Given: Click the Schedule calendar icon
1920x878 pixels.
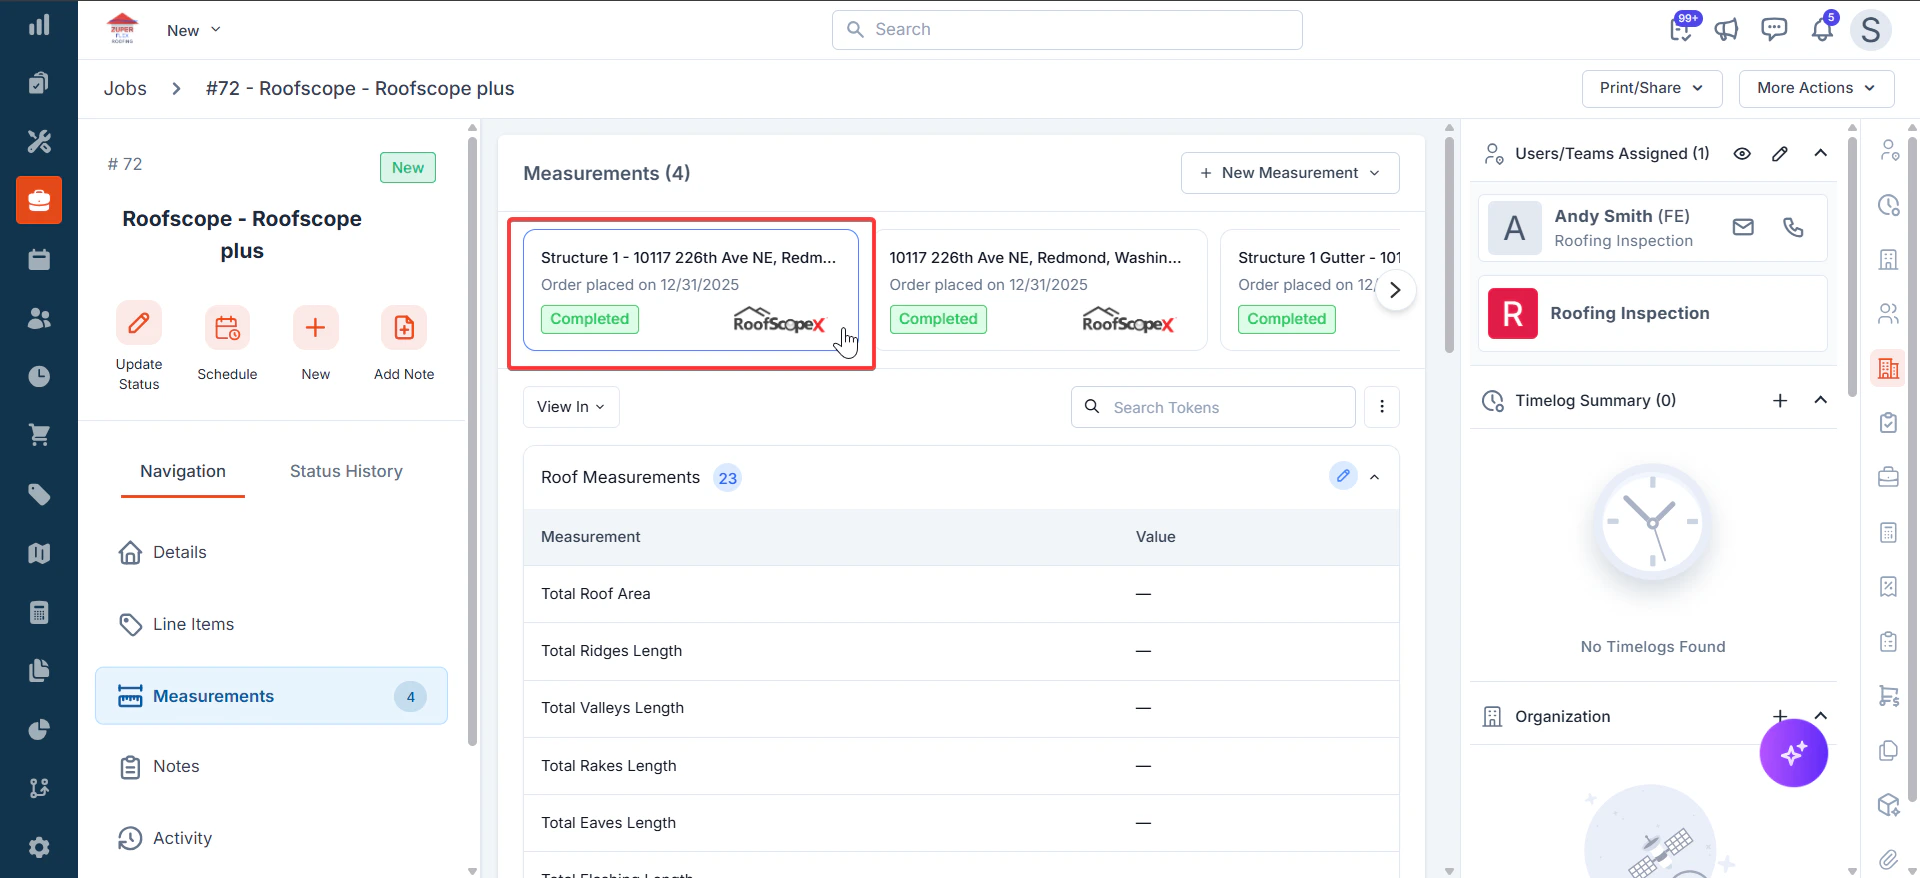Looking at the screenshot, I should pos(227,328).
